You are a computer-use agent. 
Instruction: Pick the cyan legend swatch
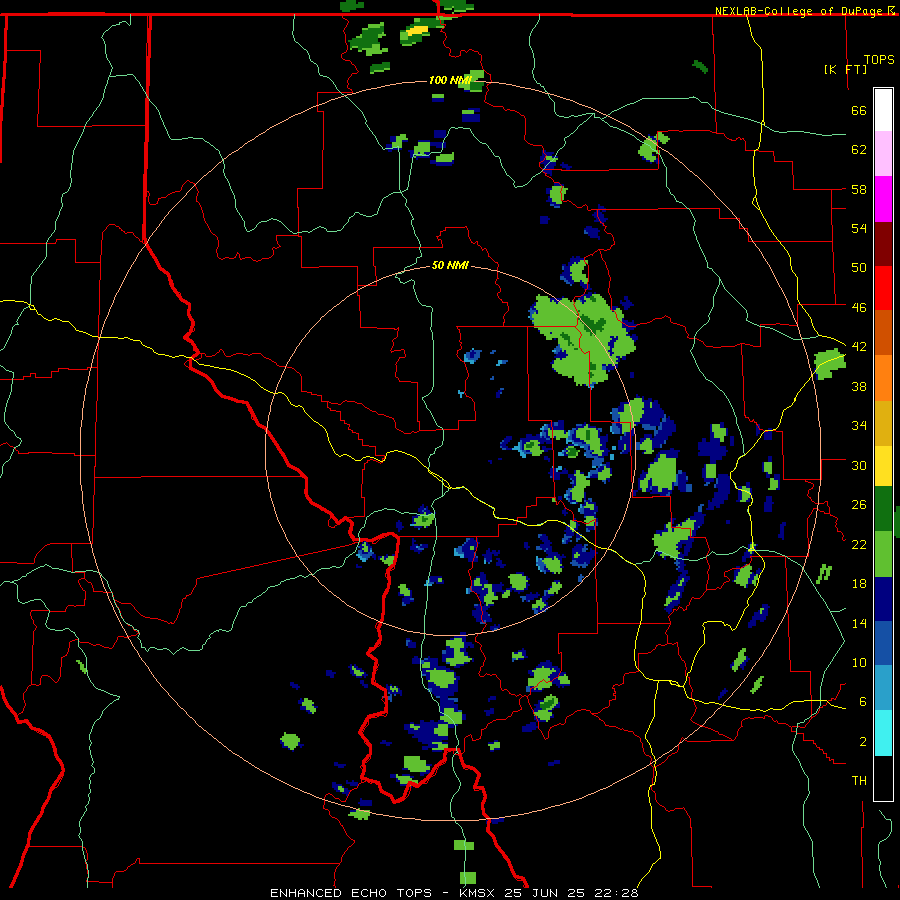(883, 733)
